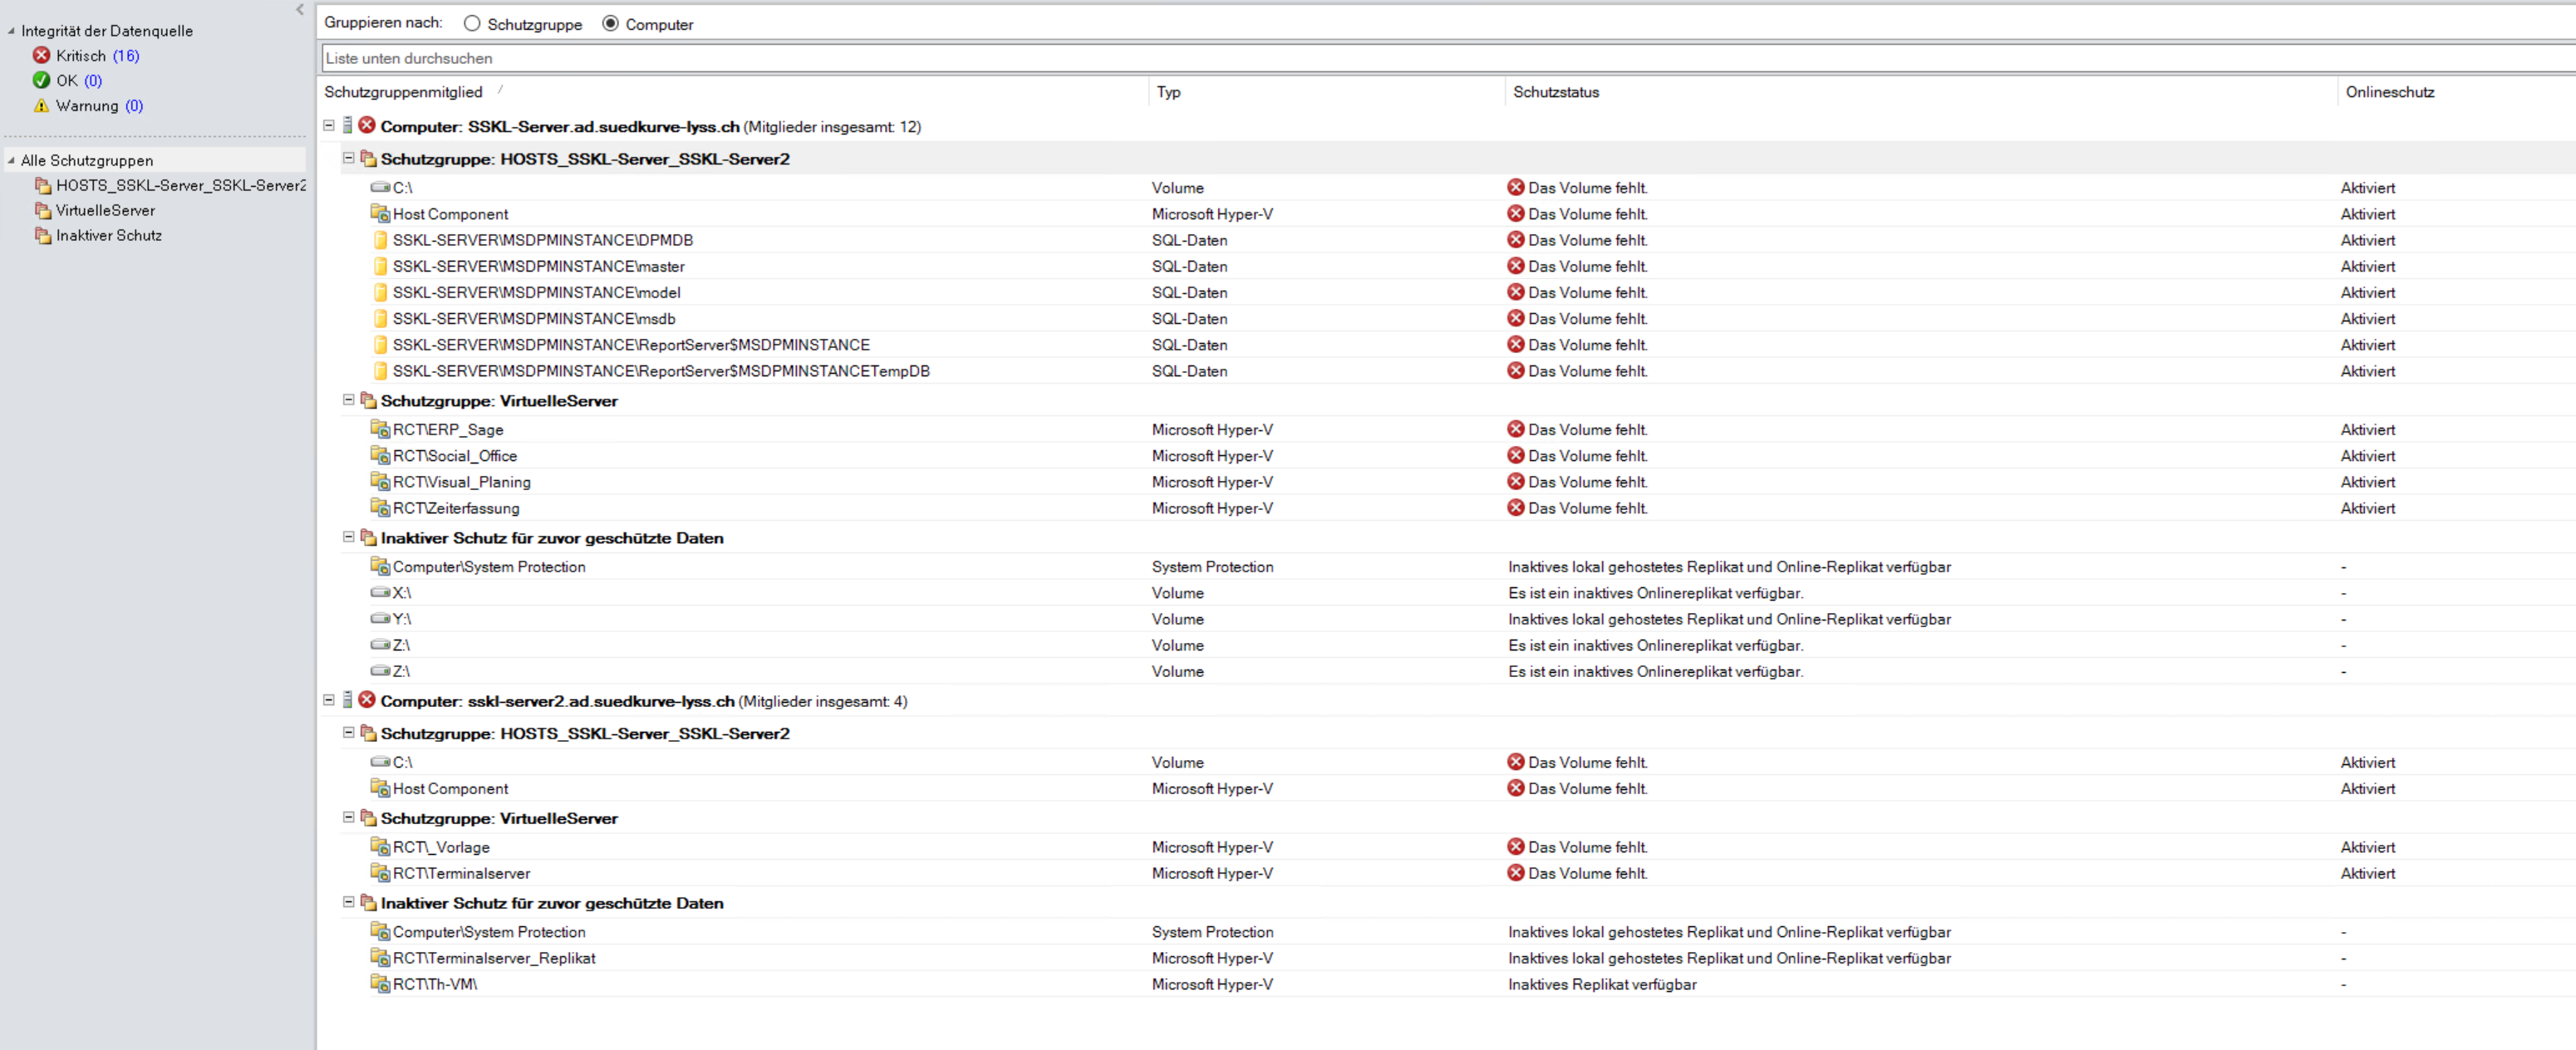Screen dimensions: 2576x1050
Task: Sort by the Onlineschutz column header
Action: [x=2389, y=92]
